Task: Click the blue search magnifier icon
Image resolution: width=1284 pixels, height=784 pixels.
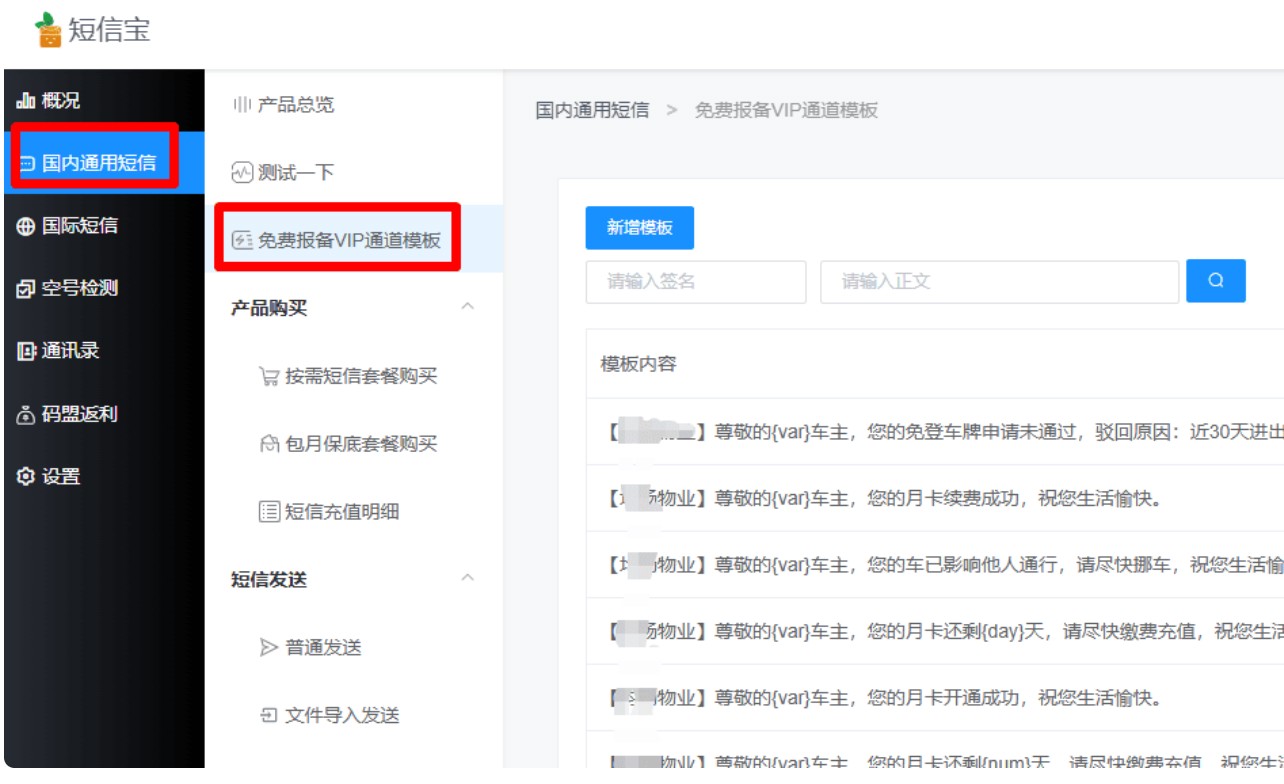Action: click(x=1216, y=281)
